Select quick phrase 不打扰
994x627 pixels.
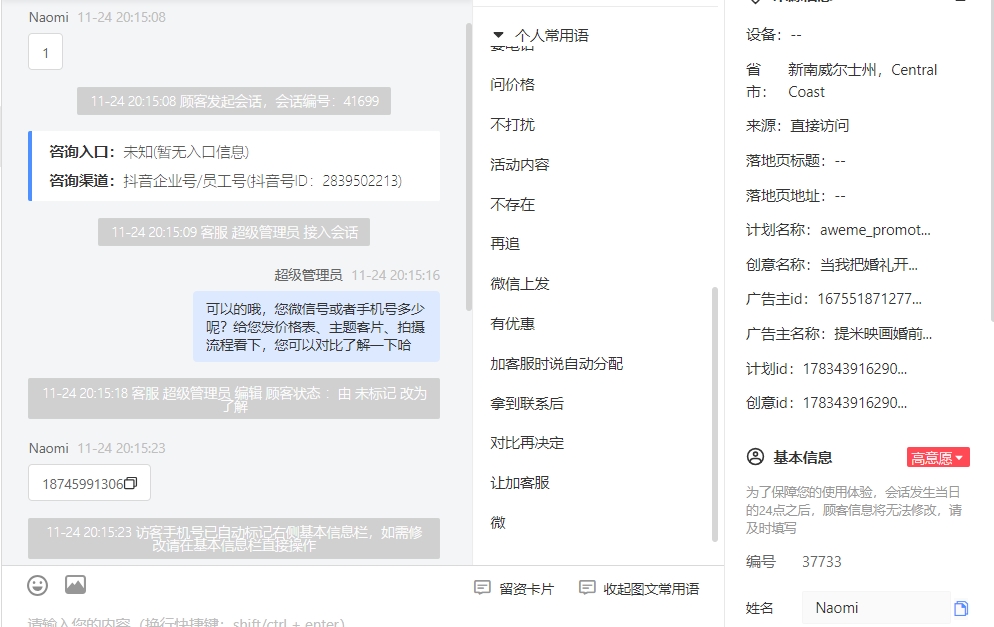(x=512, y=124)
